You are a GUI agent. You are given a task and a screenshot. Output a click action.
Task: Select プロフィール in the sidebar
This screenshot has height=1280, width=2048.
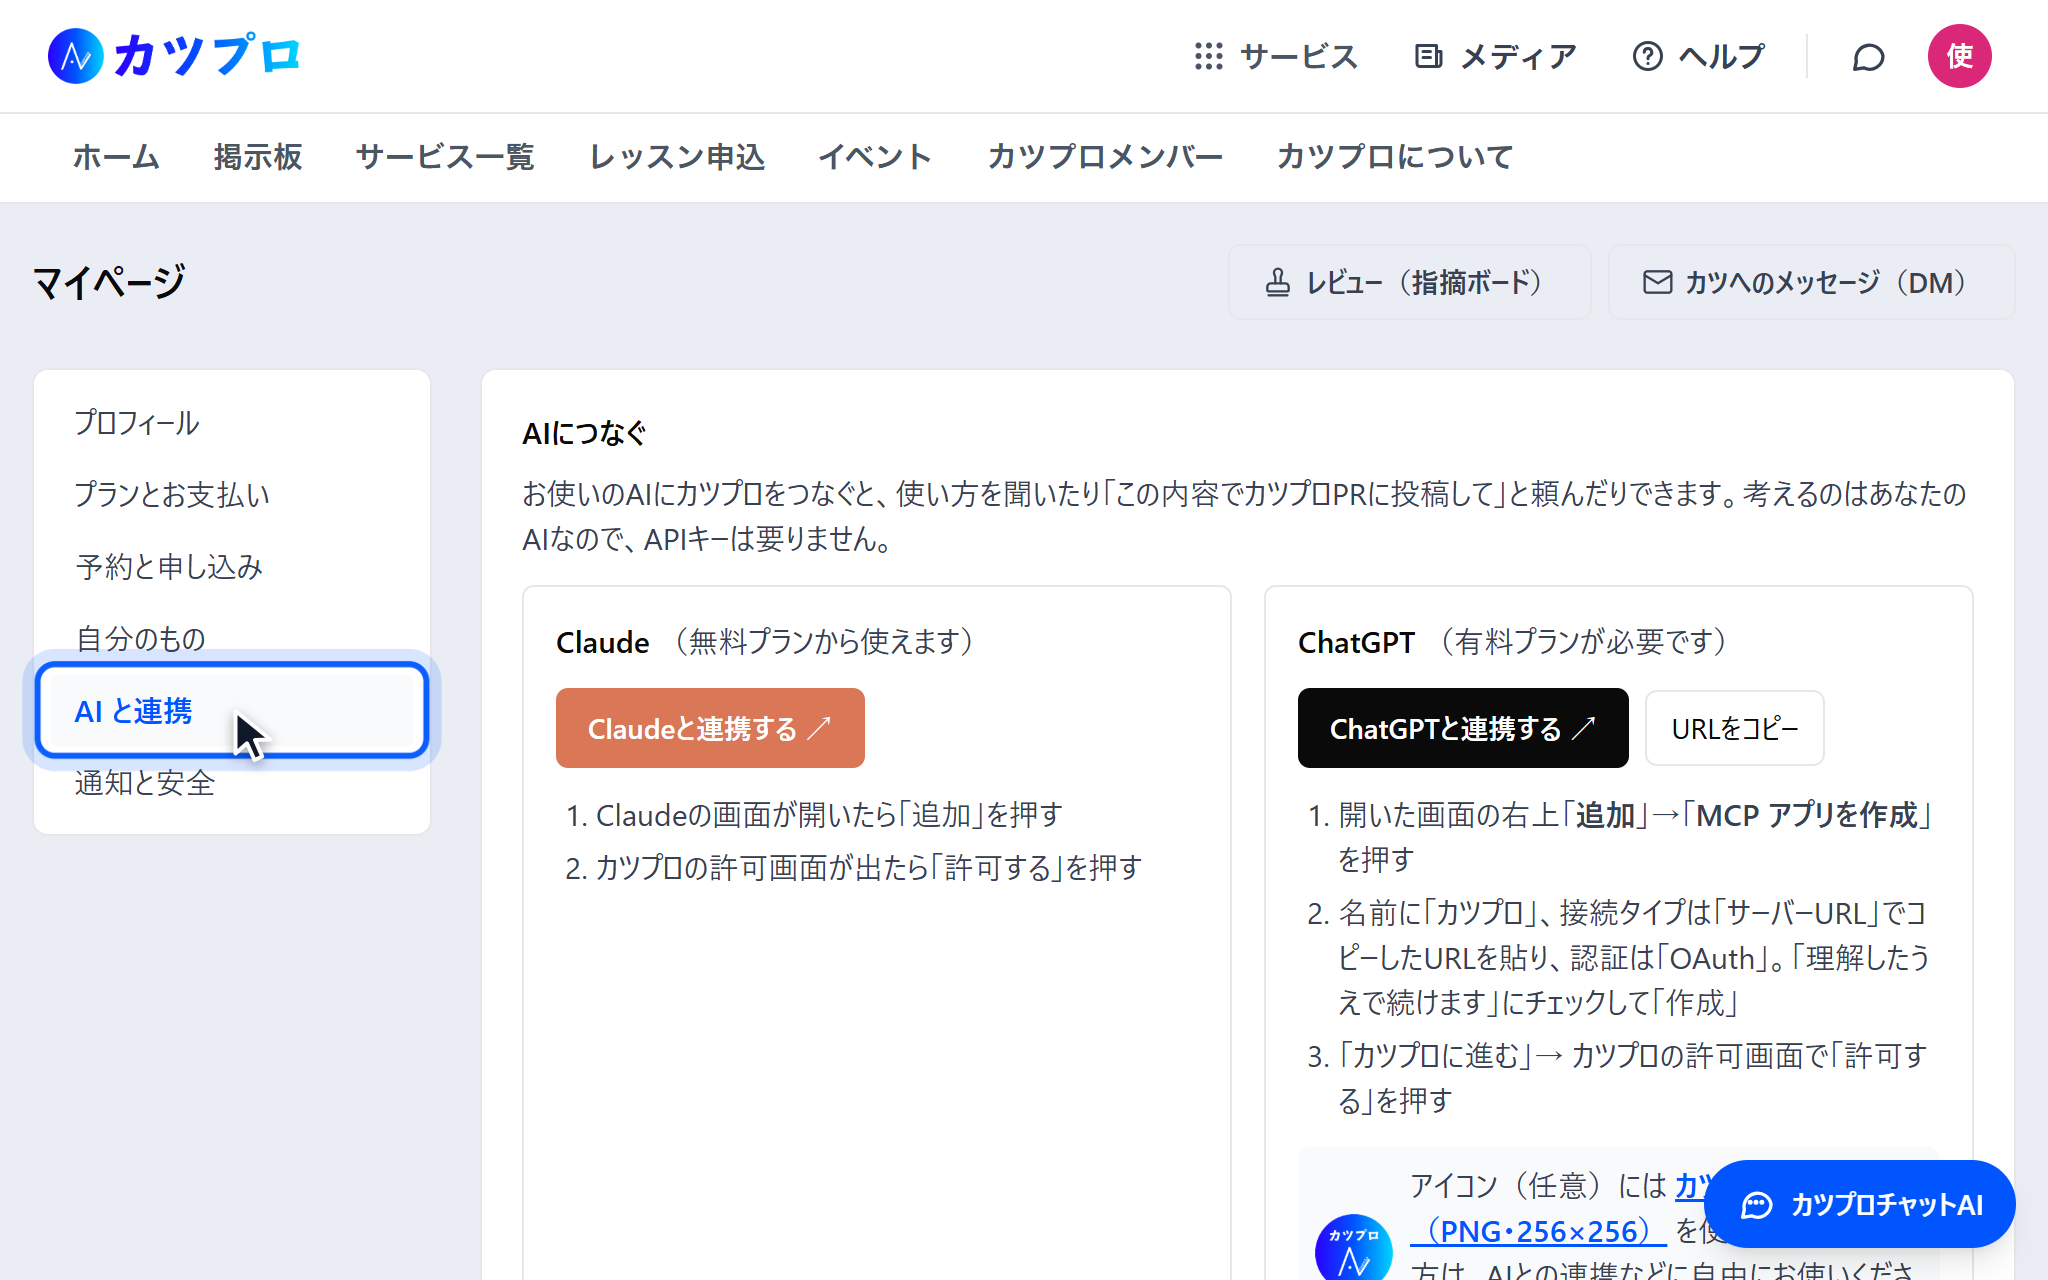point(232,423)
